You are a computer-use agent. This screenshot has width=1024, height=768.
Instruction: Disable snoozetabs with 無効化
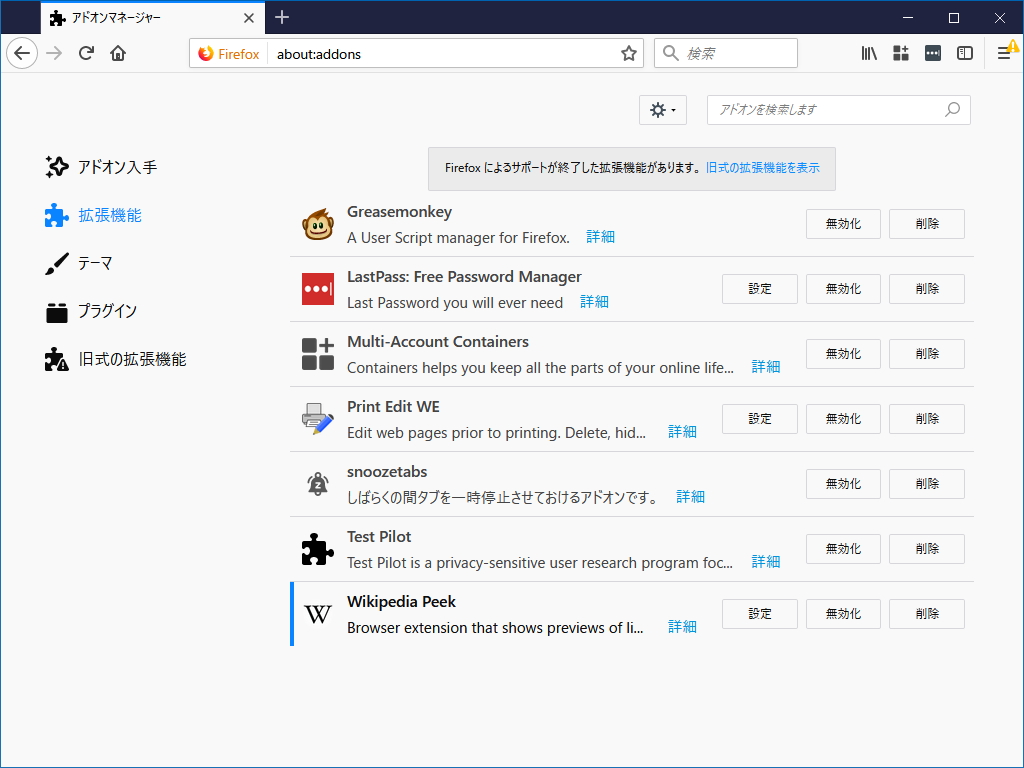click(843, 484)
